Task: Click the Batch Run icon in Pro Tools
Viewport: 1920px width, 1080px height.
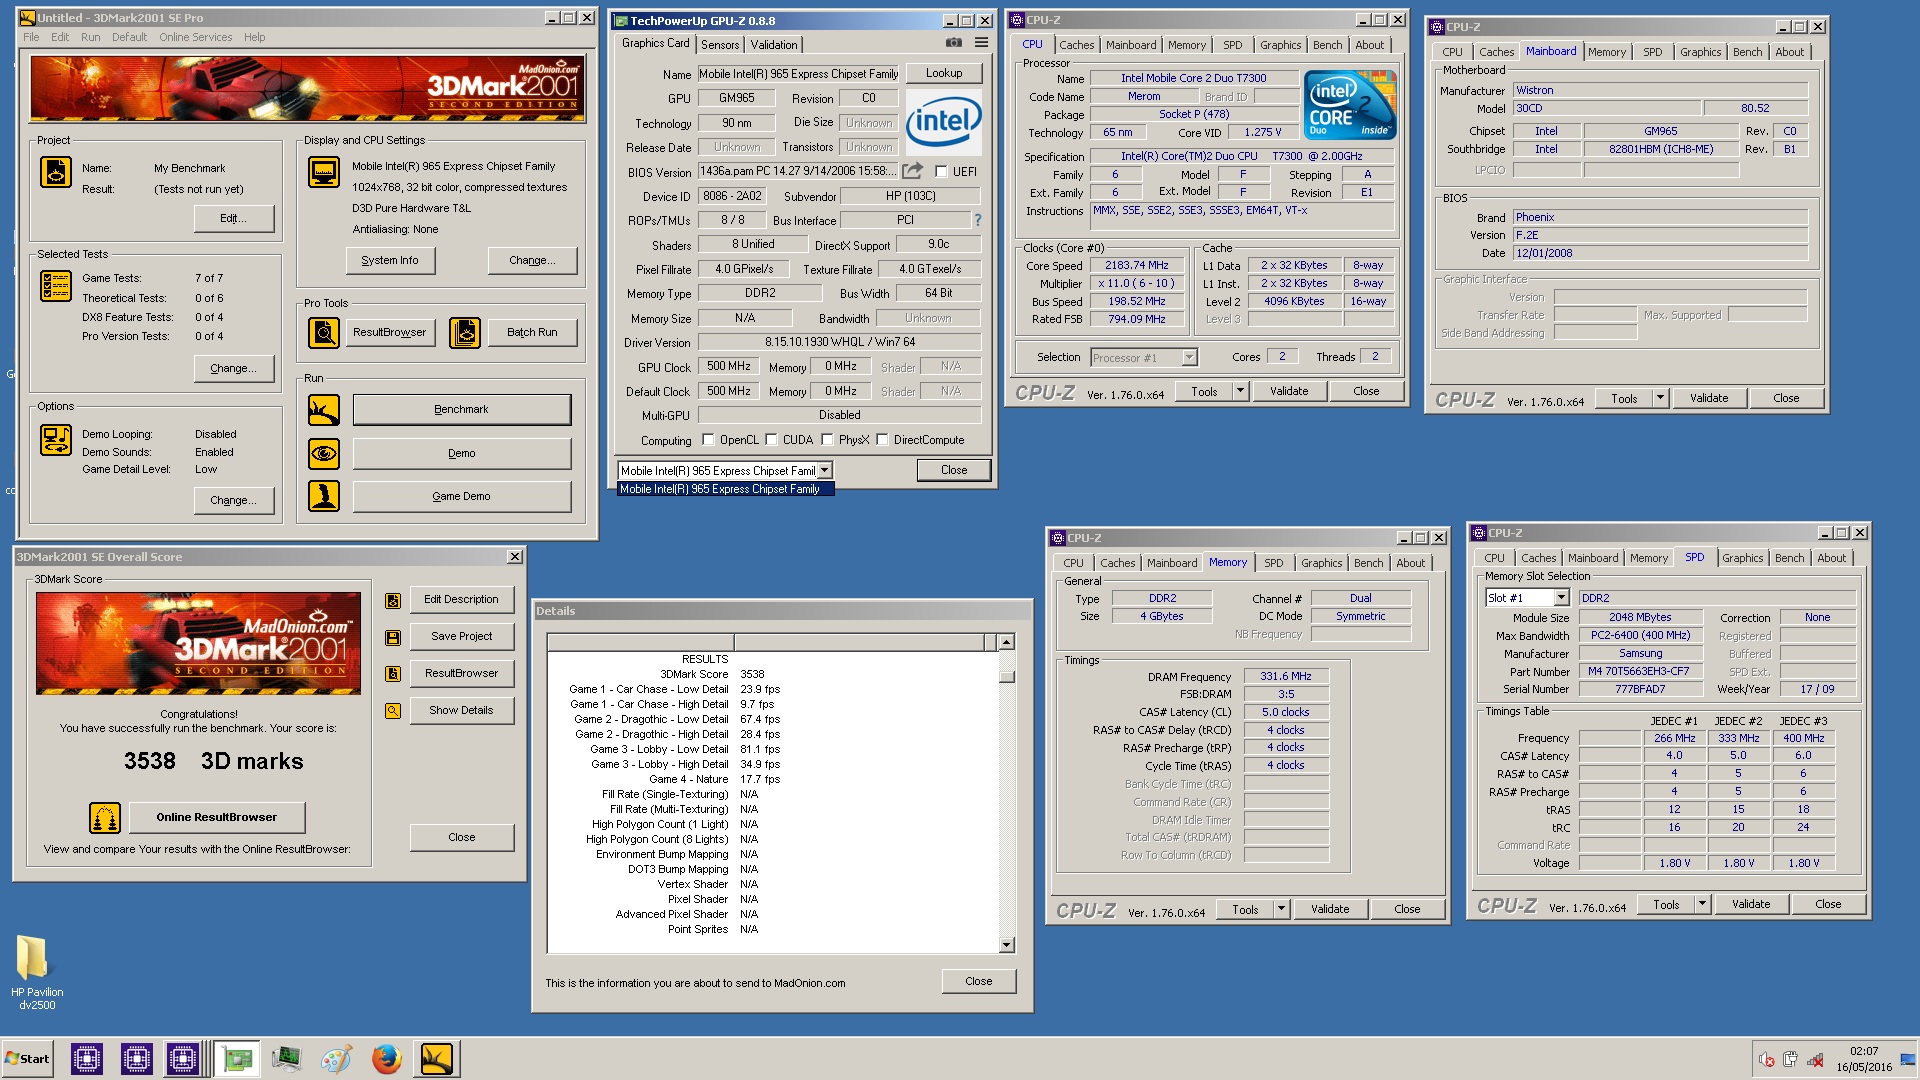Action: (x=465, y=332)
